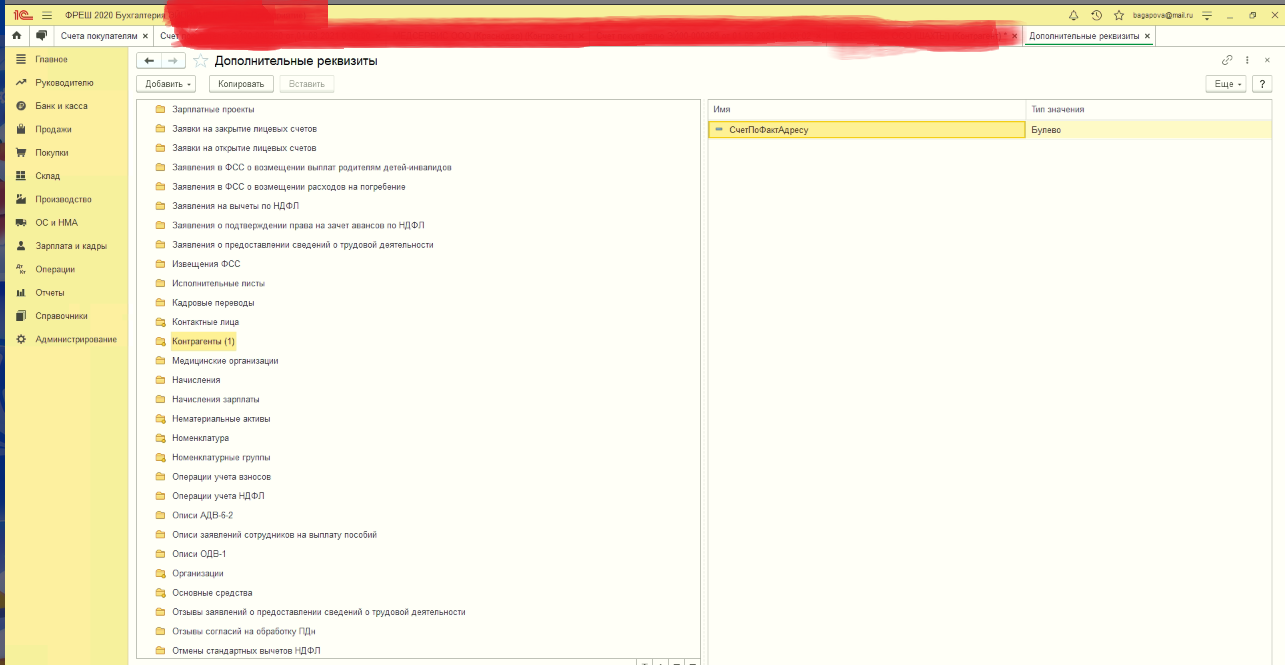
Task: Switch to the Счета покупателям tab
Action: click(x=98, y=36)
